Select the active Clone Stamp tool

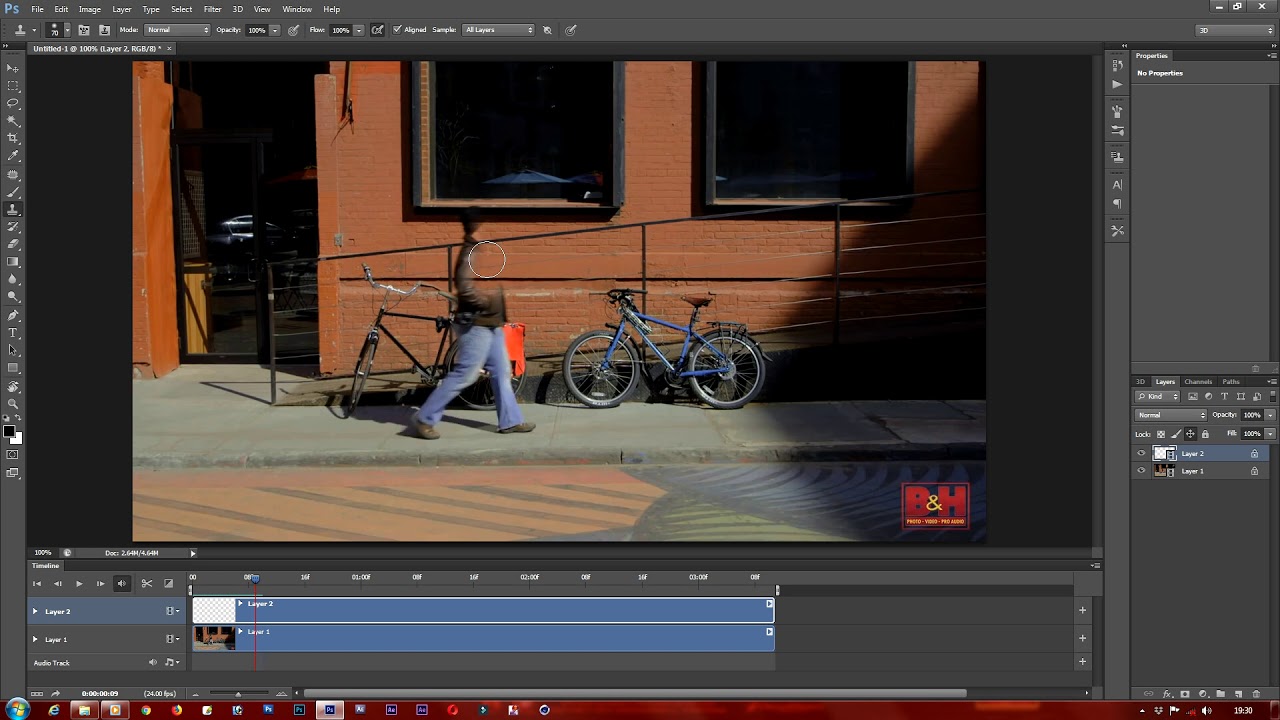13,209
